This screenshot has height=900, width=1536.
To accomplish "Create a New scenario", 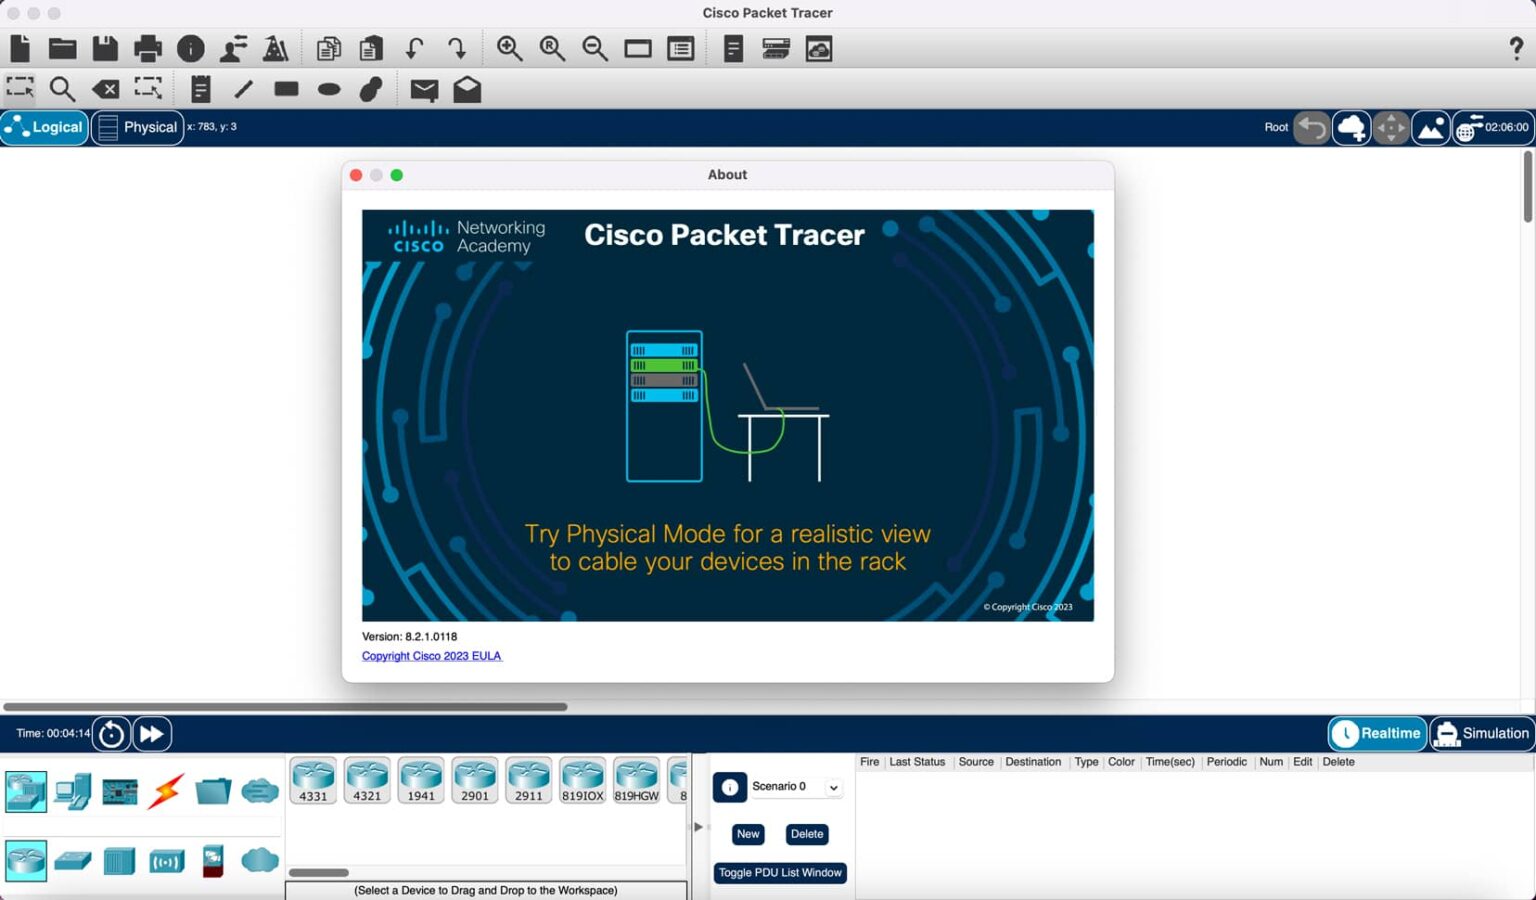I will pos(747,833).
